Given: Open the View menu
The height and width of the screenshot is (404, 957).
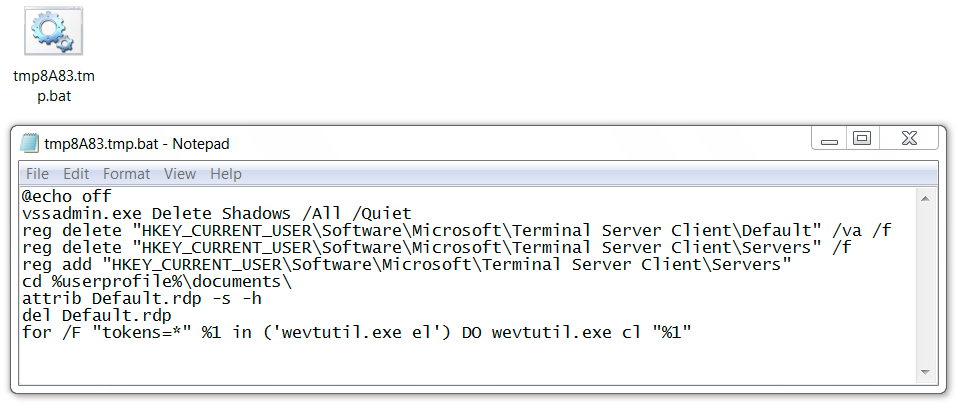Looking at the screenshot, I should [x=180, y=174].
